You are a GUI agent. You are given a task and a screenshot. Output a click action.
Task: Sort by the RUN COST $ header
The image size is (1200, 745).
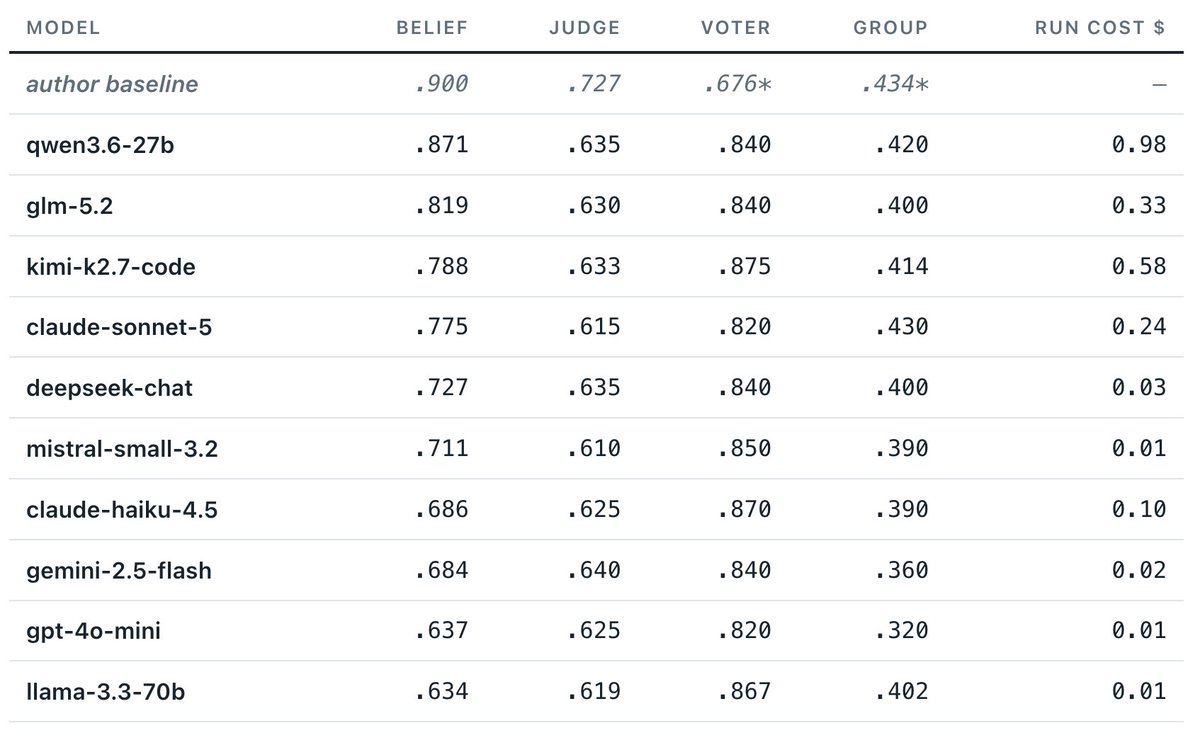[x=1100, y=28]
